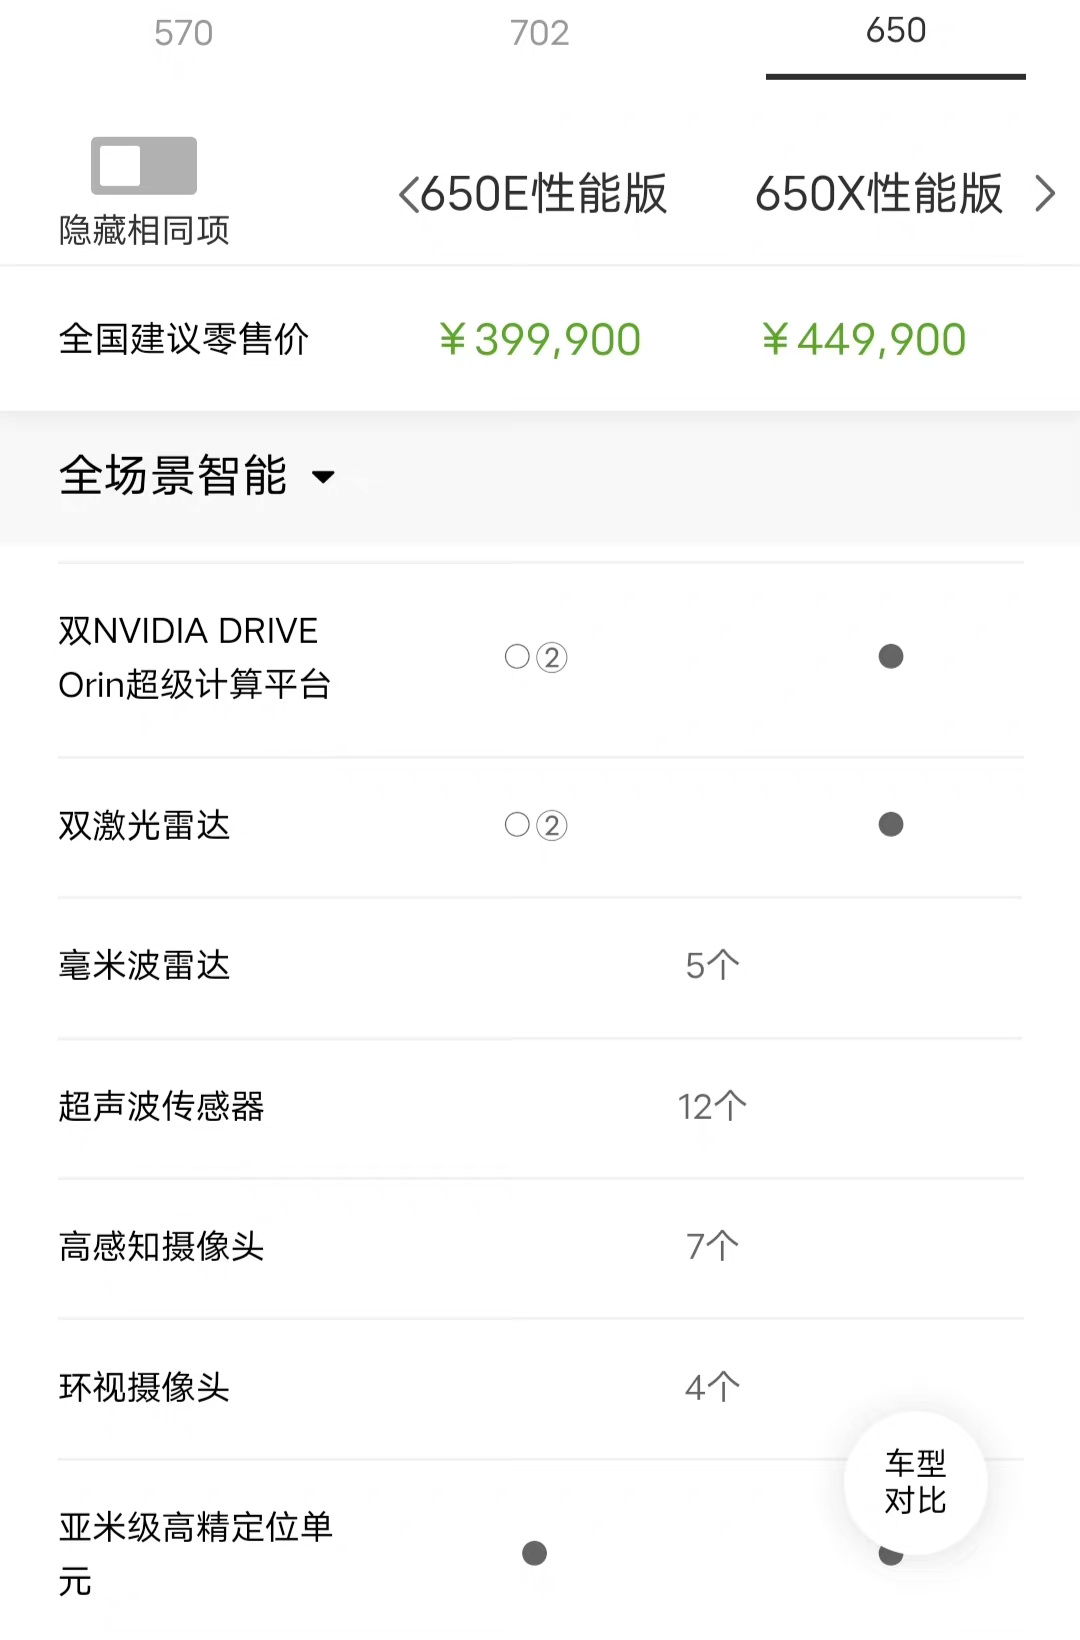Switch to the 570 tab
The height and width of the screenshot is (1640, 1080).
point(183,33)
